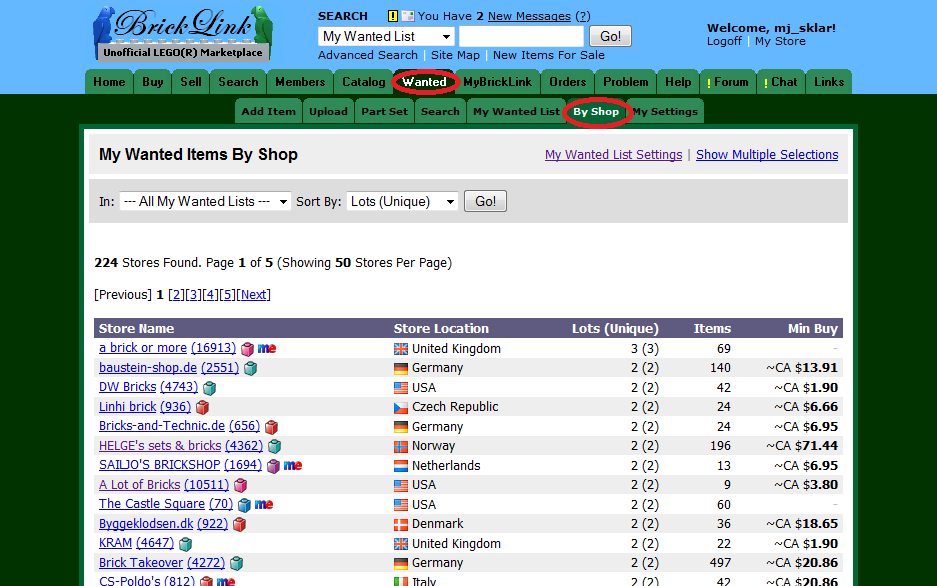
Task: Open the New Messages link
Action: pos(529,16)
